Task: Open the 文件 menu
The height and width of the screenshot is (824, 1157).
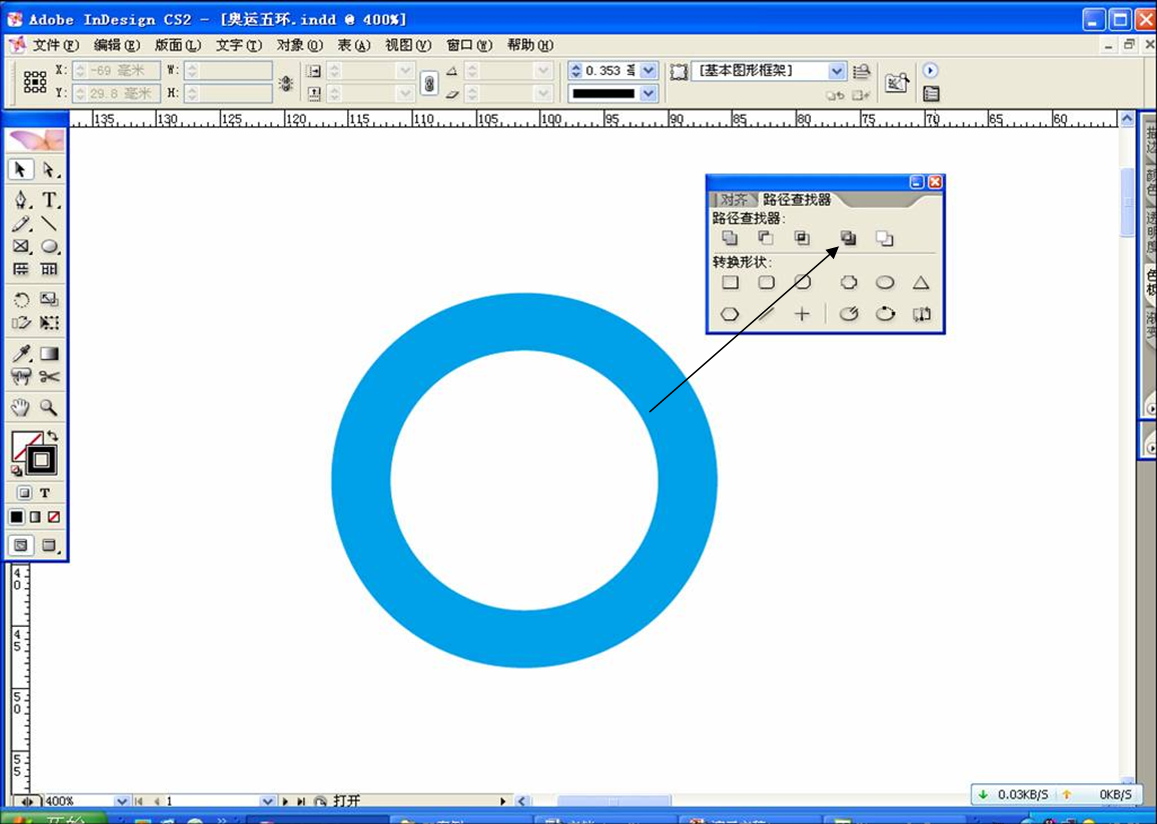Action: 55,46
